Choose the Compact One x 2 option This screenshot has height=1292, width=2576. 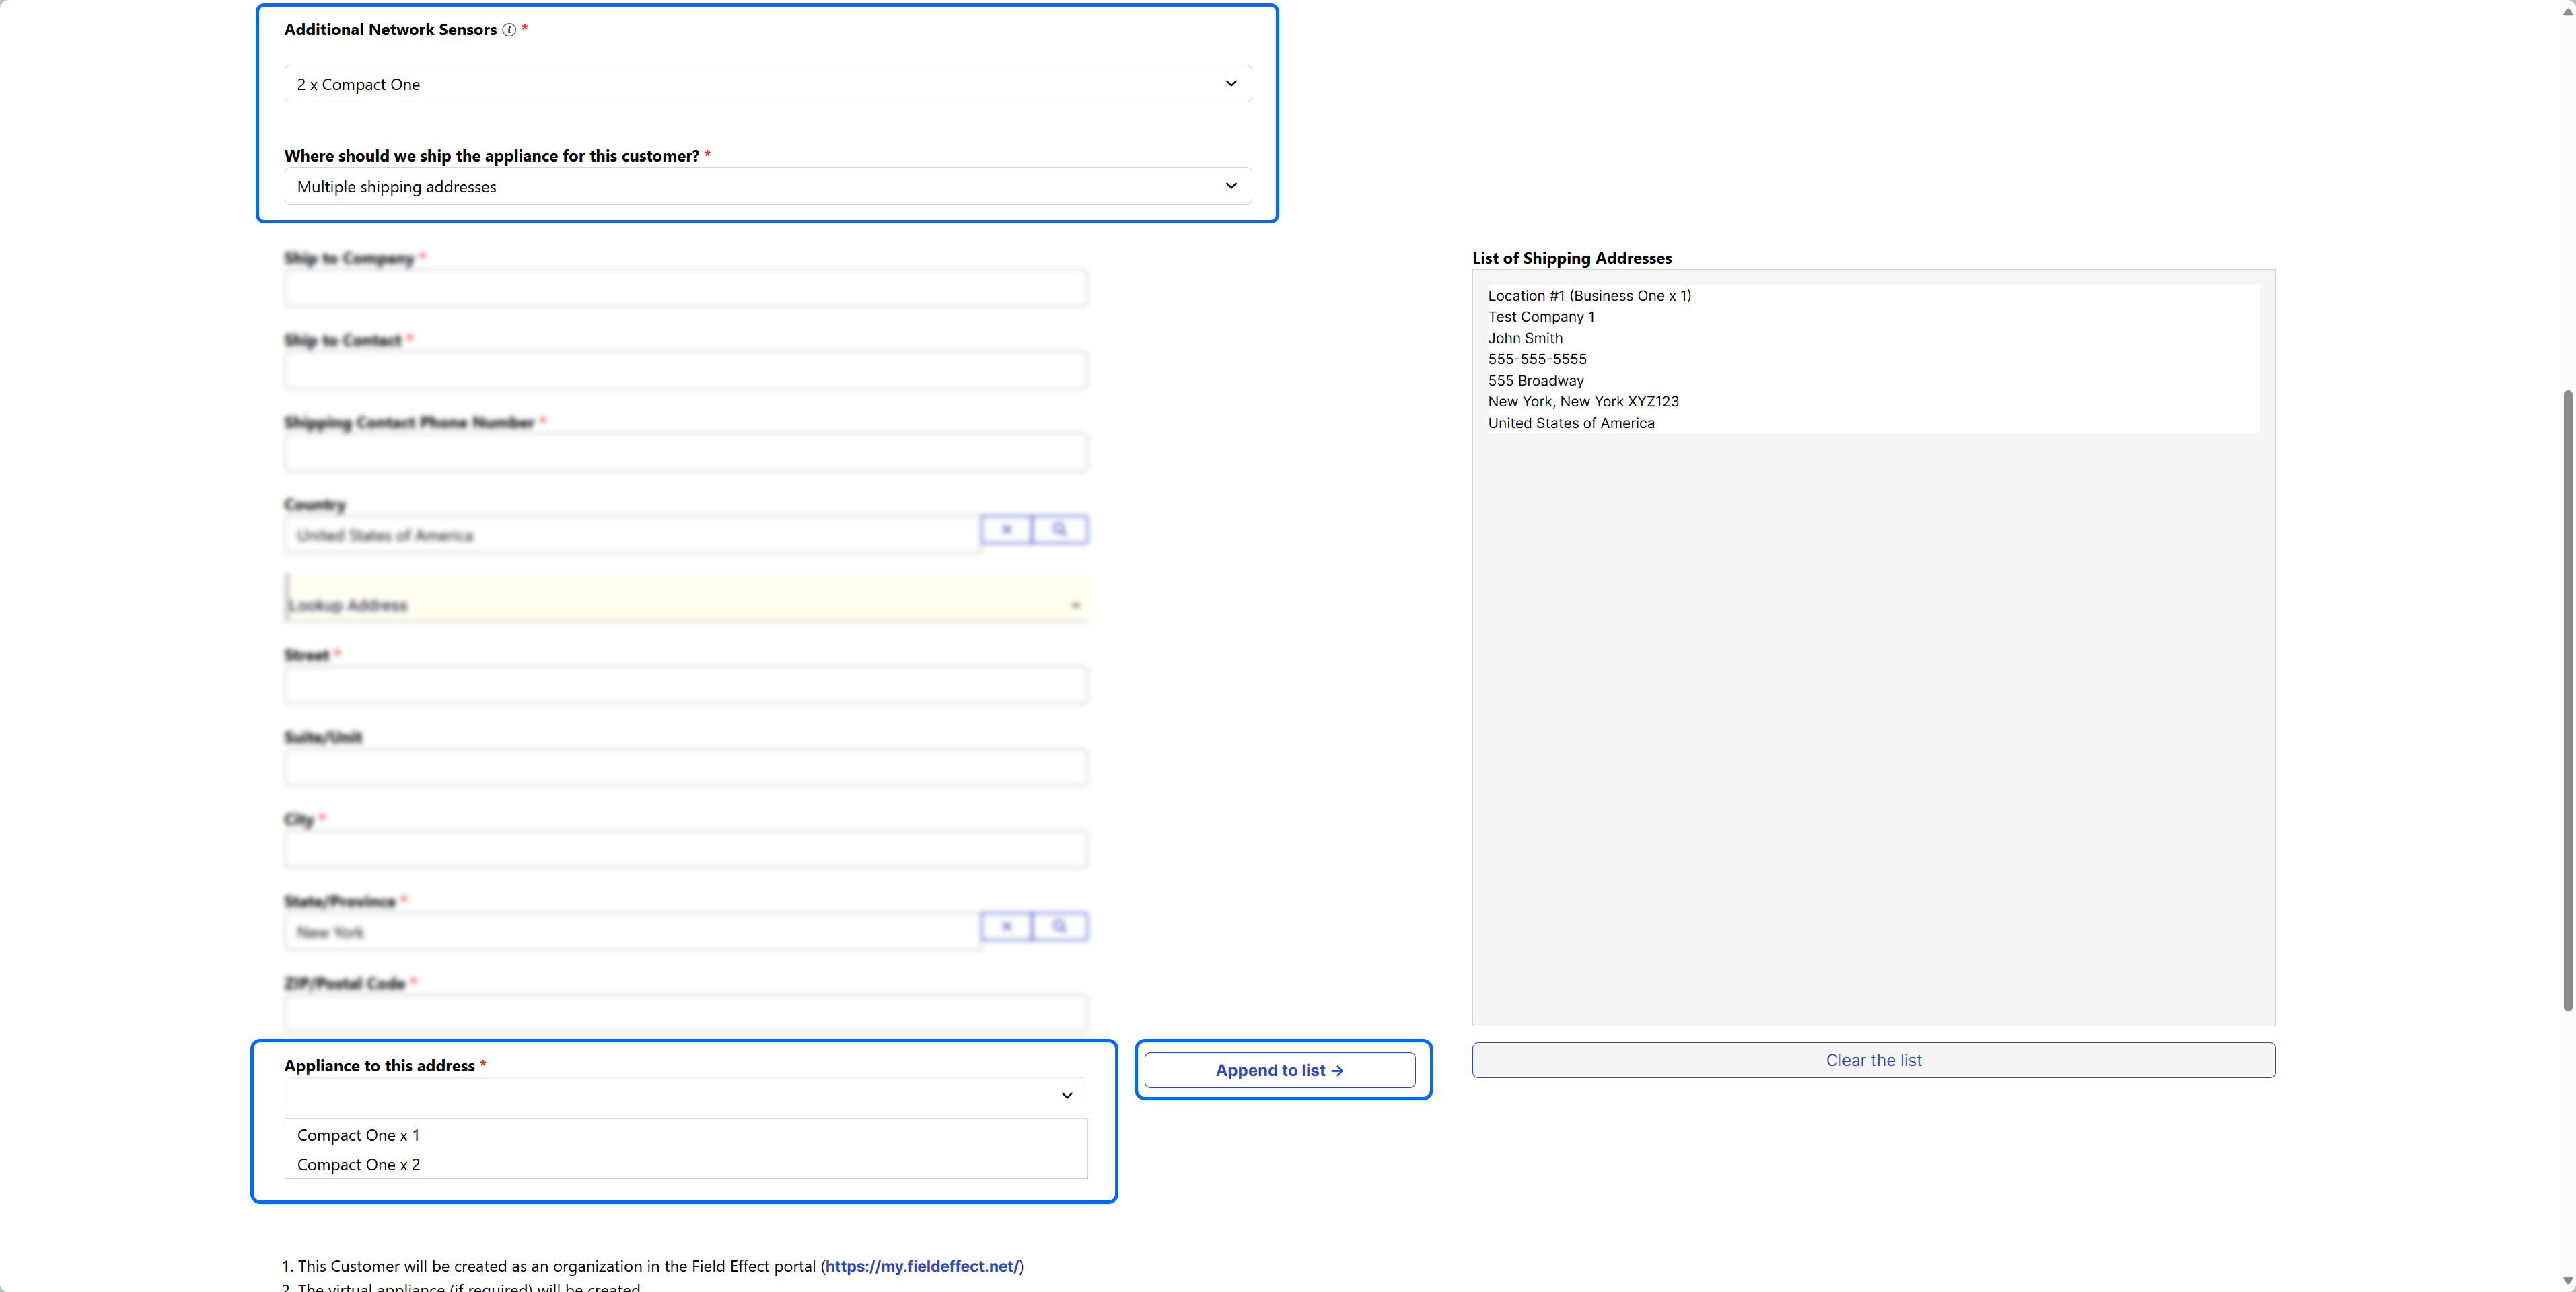pyautogui.click(x=359, y=1165)
